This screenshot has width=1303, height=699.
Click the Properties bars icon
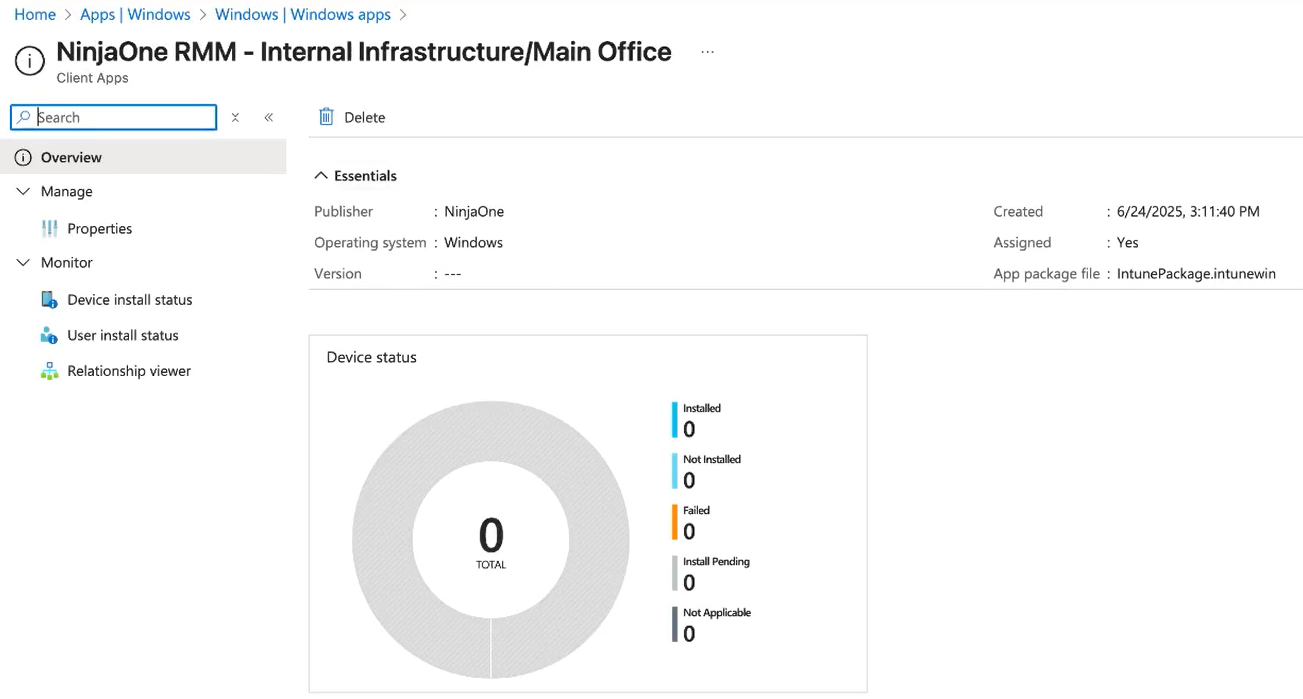(x=49, y=229)
